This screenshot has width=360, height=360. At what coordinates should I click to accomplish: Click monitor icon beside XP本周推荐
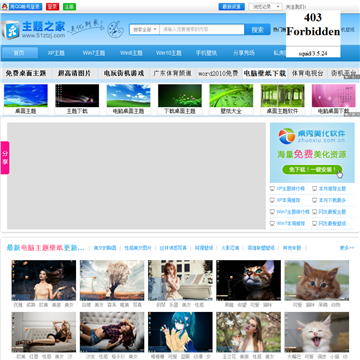click(272, 200)
